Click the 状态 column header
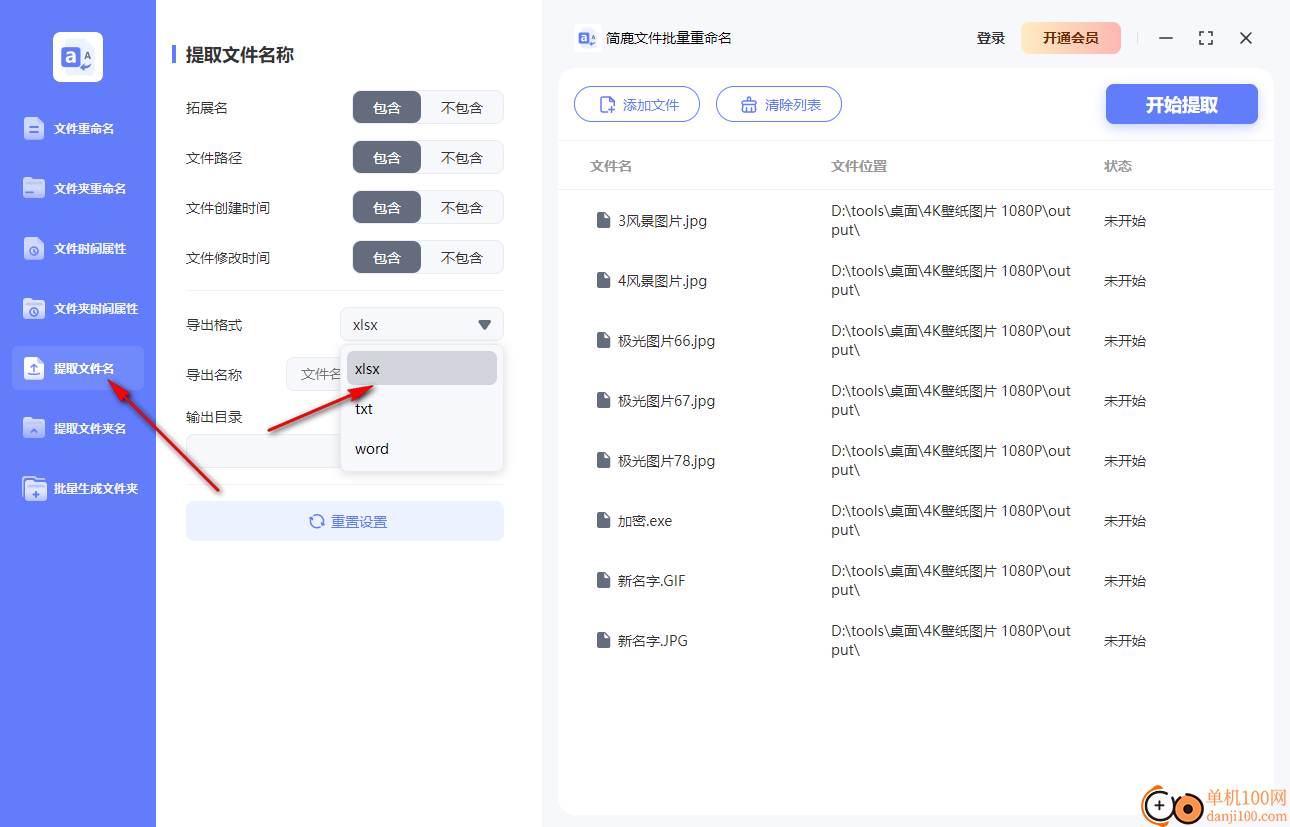Viewport: 1290px width, 827px height. pyautogui.click(x=1118, y=166)
